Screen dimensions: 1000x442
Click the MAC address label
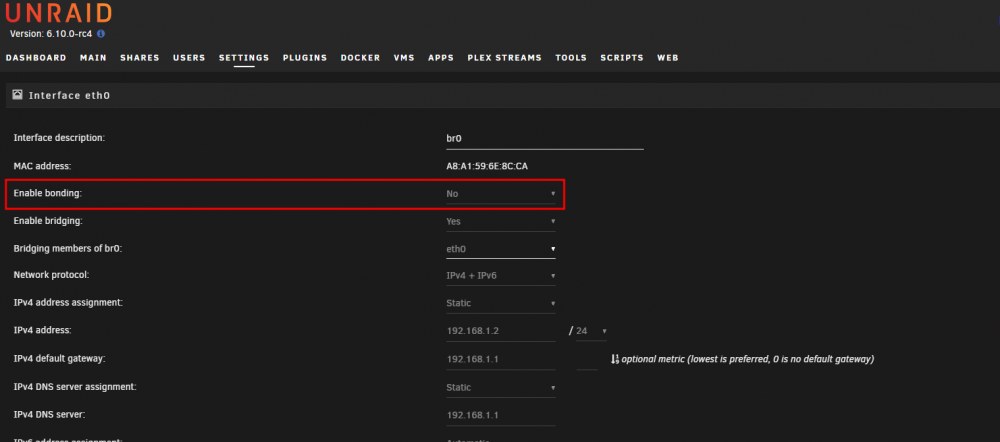click(x=42, y=166)
